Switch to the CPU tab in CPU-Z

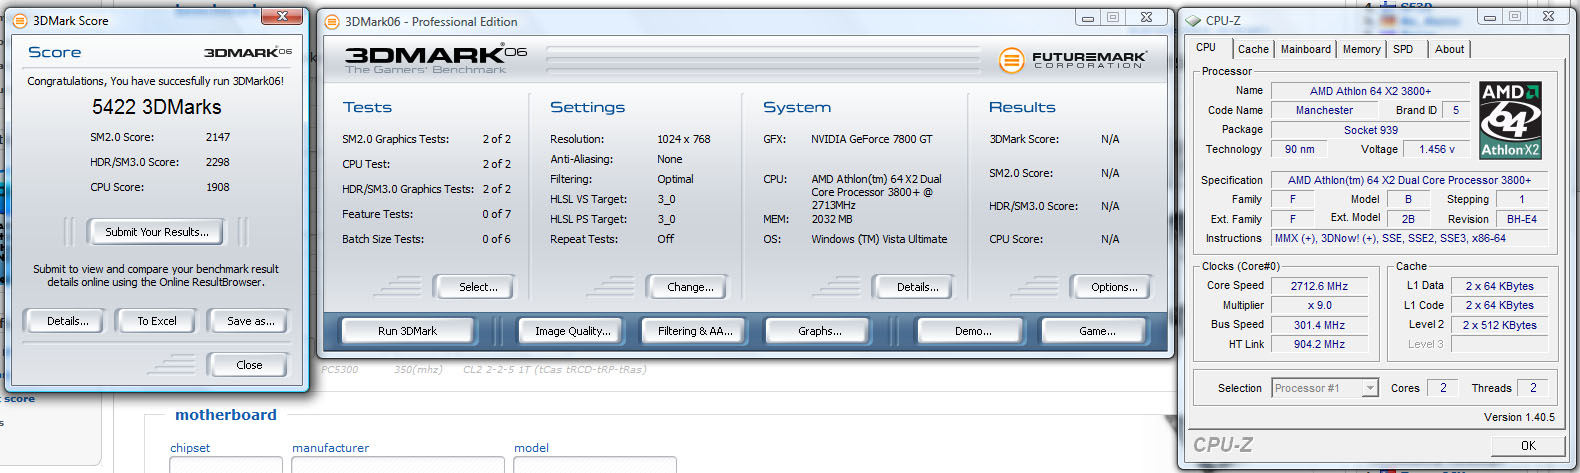pos(1207,47)
